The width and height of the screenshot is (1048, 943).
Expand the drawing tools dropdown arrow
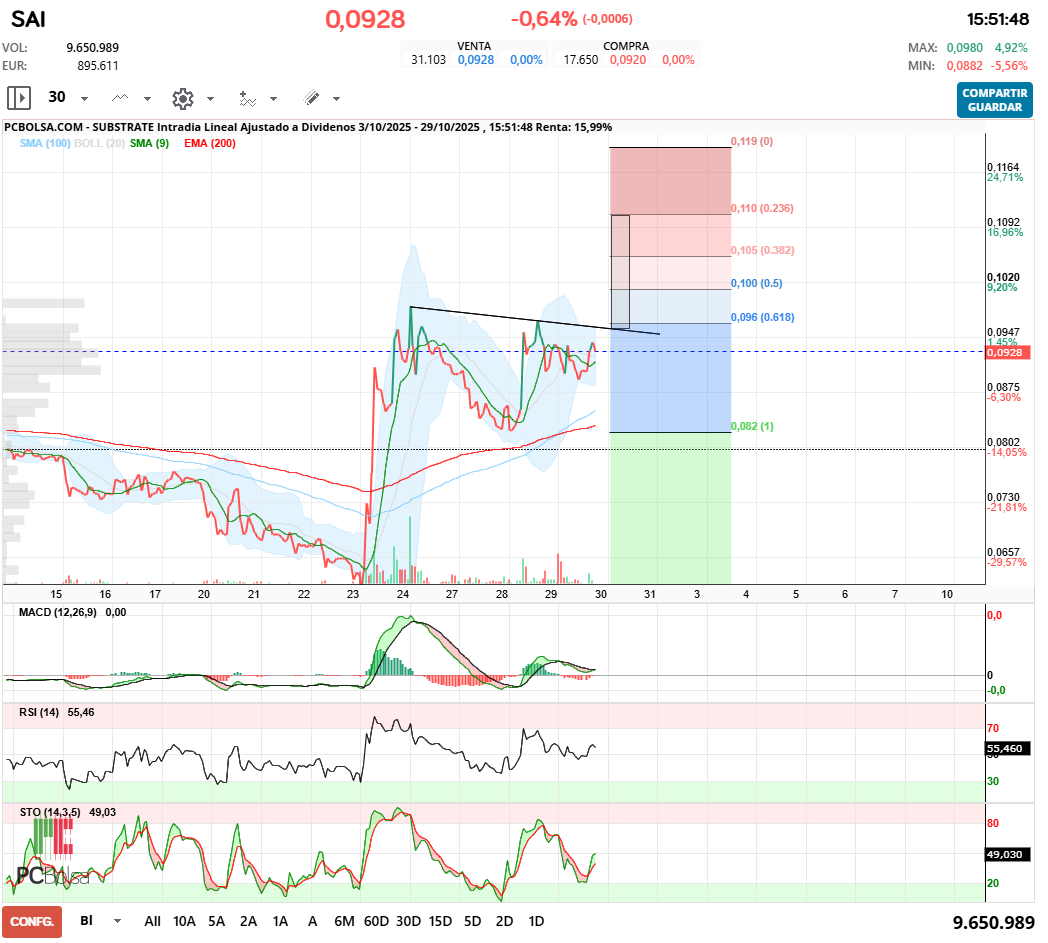click(336, 99)
